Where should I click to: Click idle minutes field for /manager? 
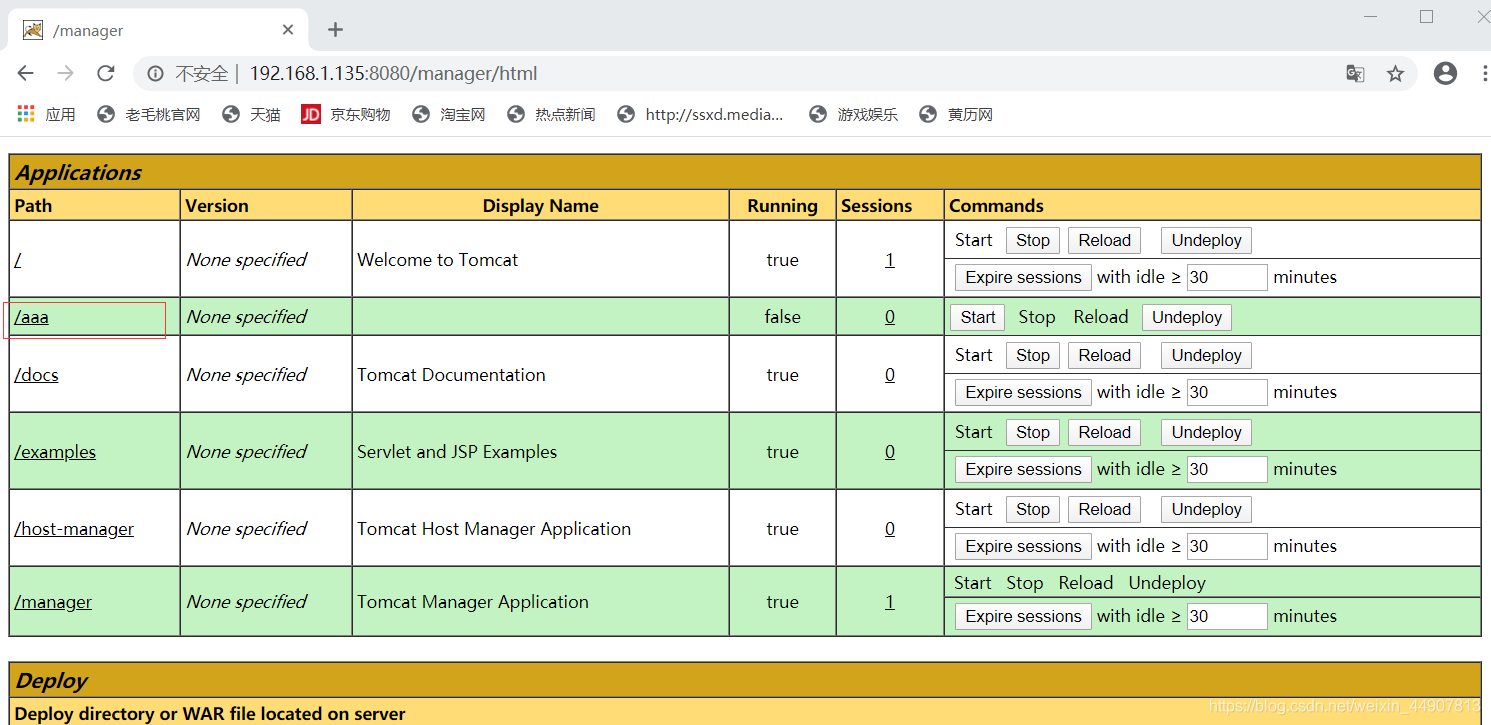click(1227, 616)
